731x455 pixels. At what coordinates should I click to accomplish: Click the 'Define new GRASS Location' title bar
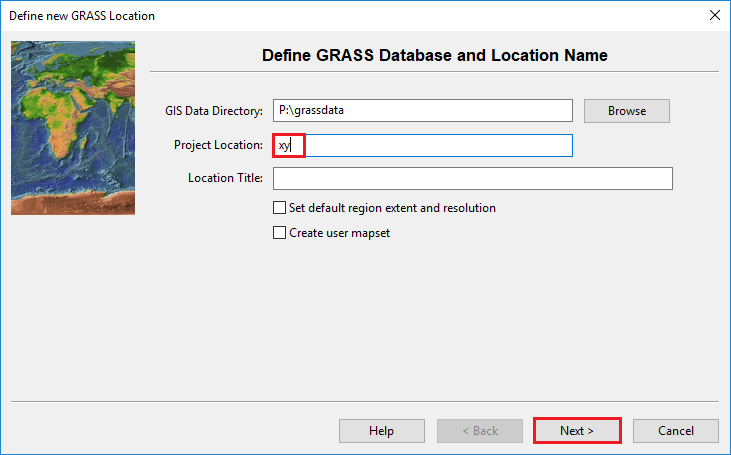click(x=300, y=16)
